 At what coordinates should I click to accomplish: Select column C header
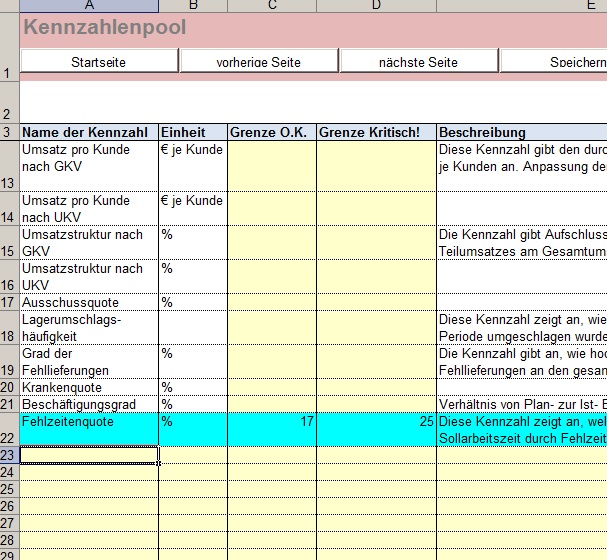272,6
